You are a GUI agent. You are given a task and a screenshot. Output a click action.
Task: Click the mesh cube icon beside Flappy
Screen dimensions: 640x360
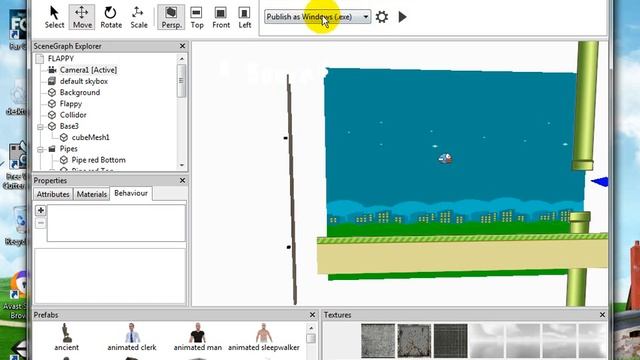click(52, 104)
